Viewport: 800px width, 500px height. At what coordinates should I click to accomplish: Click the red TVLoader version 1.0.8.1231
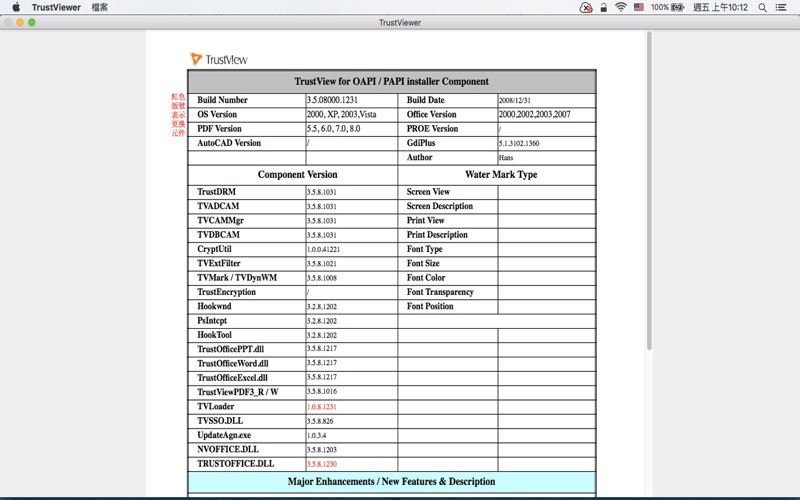point(321,407)
